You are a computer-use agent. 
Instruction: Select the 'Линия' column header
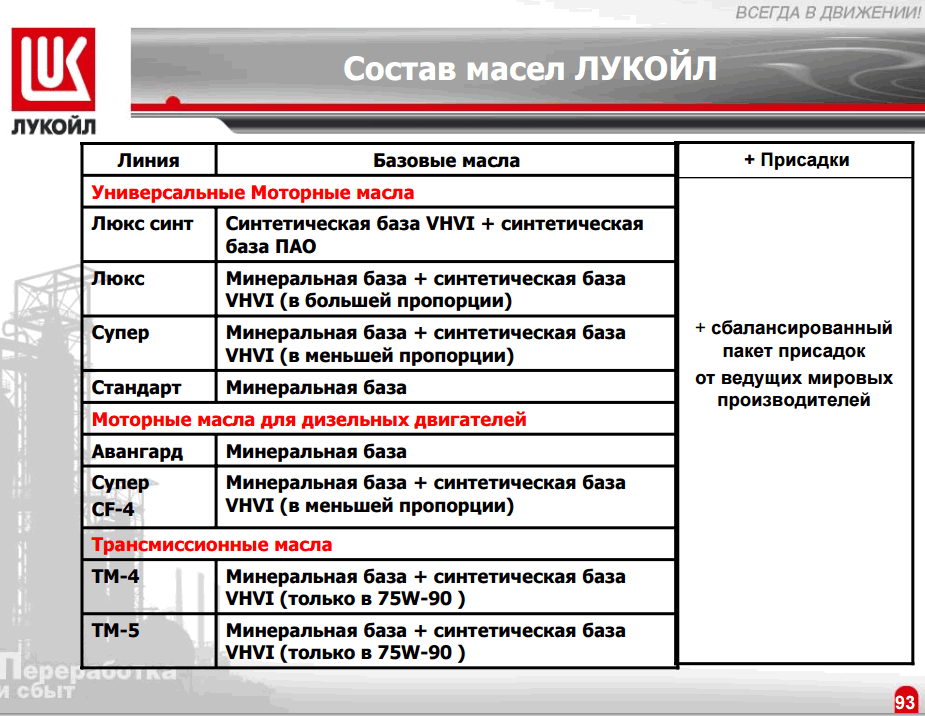coord(149,160)
